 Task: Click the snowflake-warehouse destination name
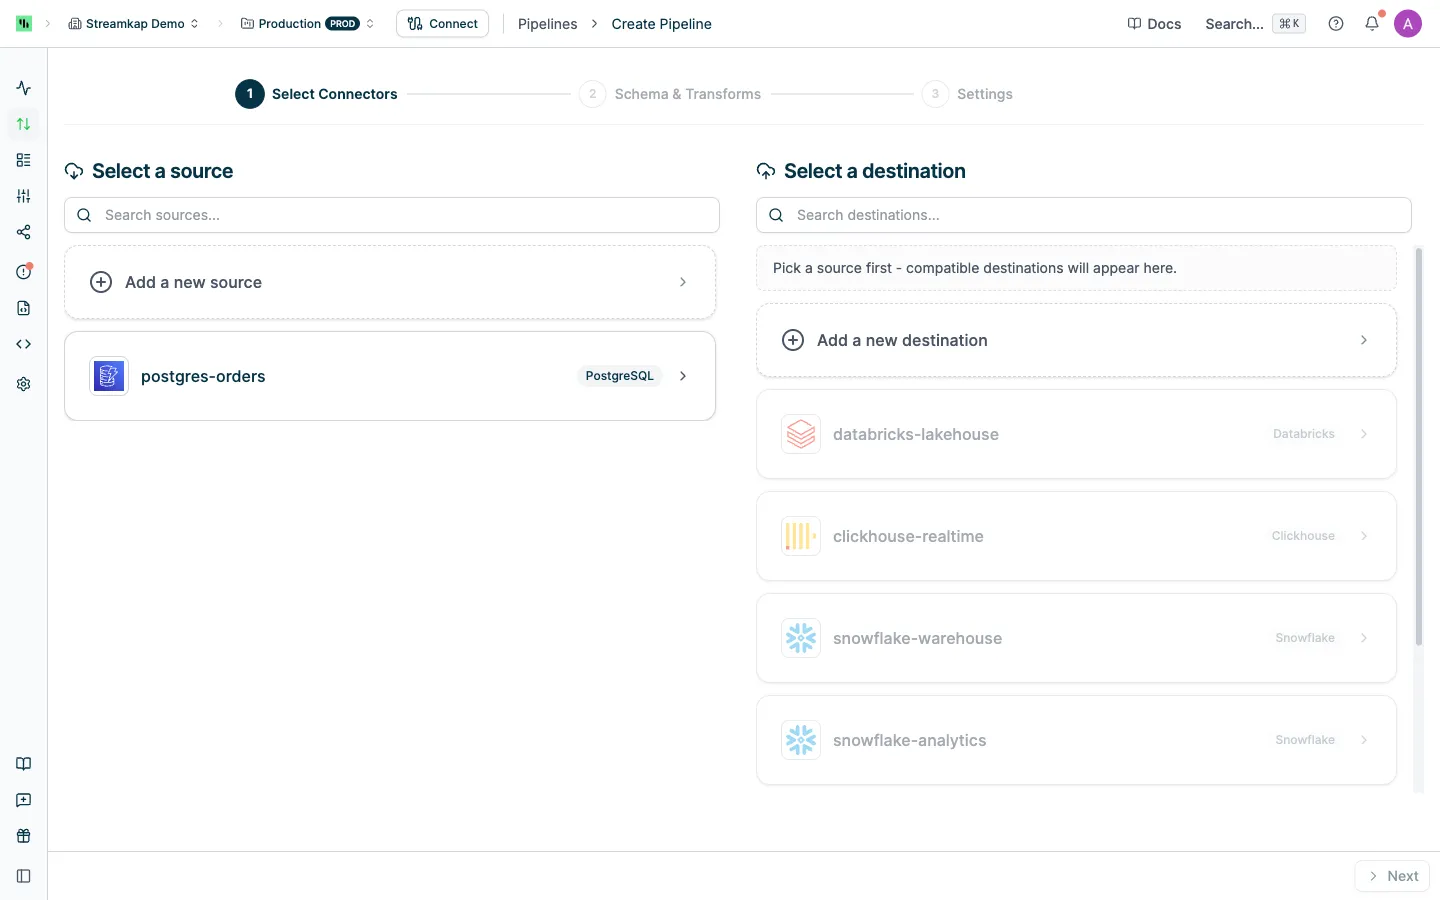[x=917, y=638]
